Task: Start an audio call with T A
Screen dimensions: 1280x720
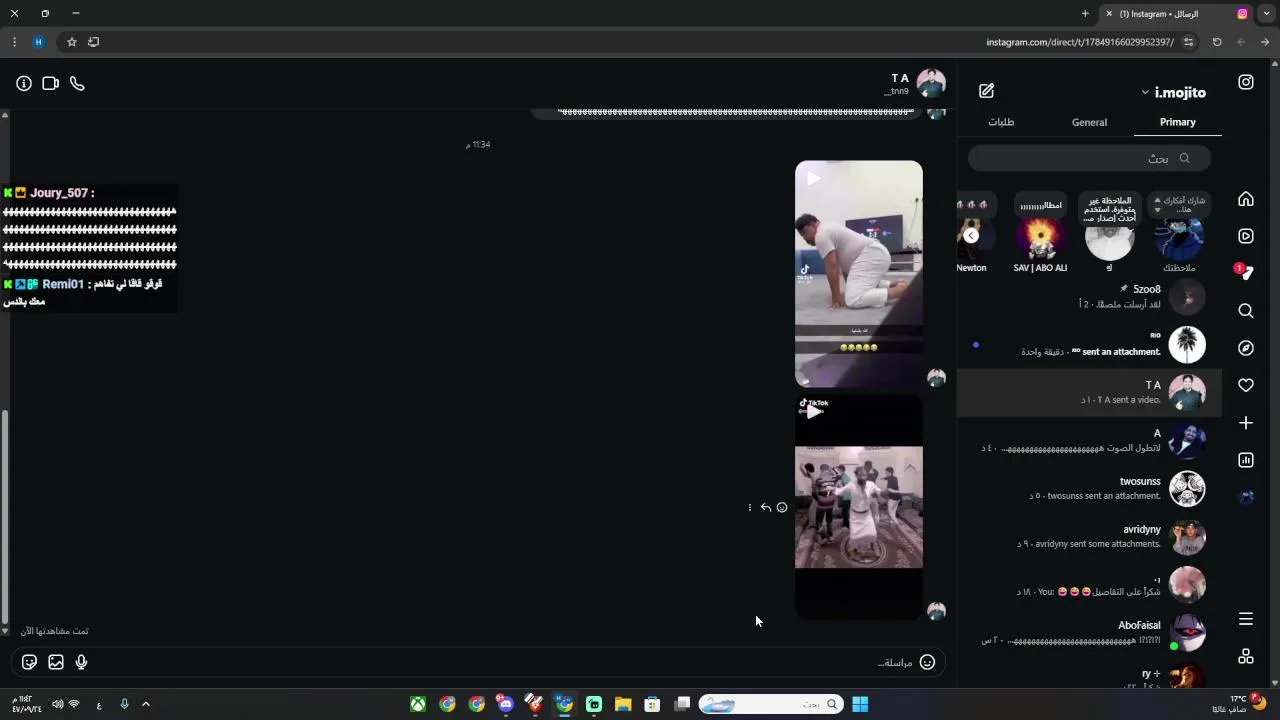Action: pos(77,83)
